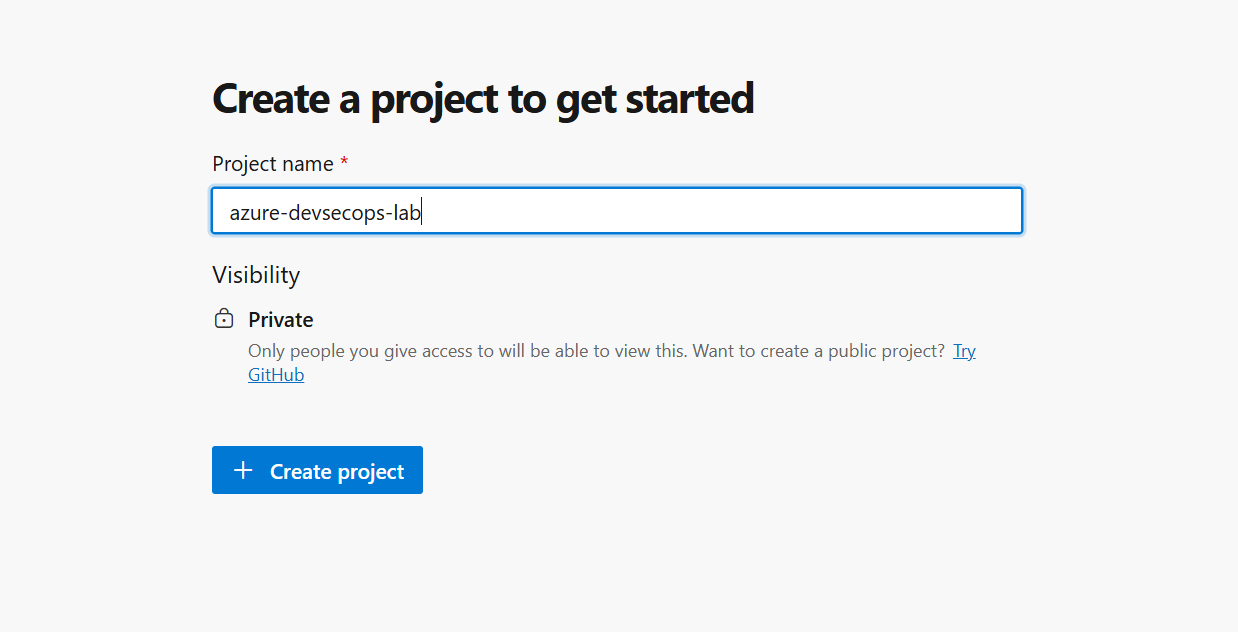
Task: Open the Try GitHub link
Action: pos(964,351)
